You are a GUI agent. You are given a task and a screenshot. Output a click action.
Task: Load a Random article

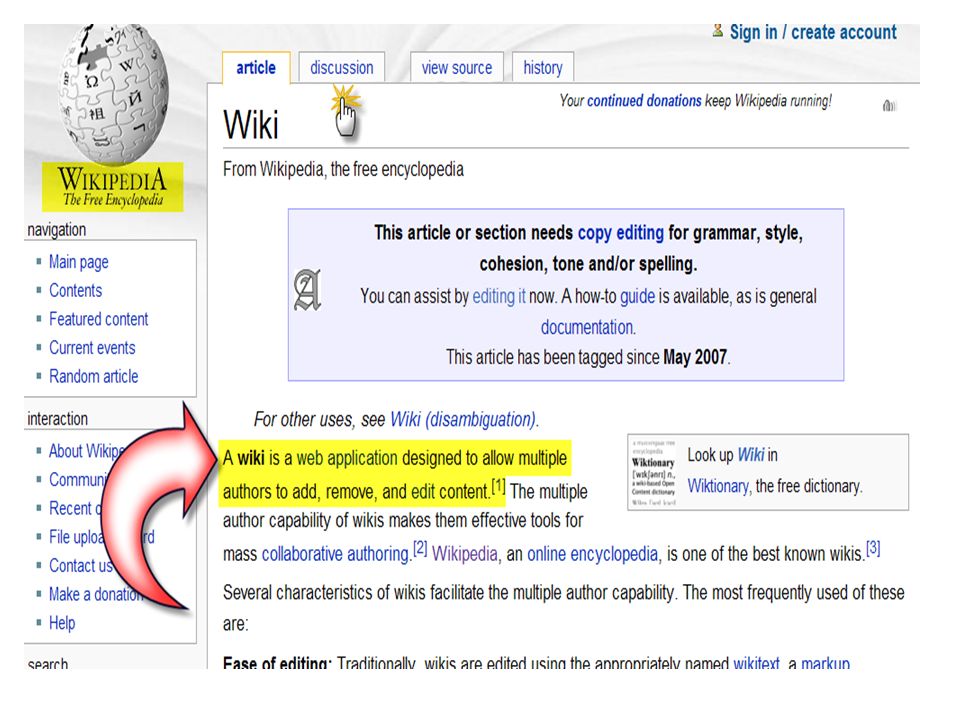click(x=94, y=376)
